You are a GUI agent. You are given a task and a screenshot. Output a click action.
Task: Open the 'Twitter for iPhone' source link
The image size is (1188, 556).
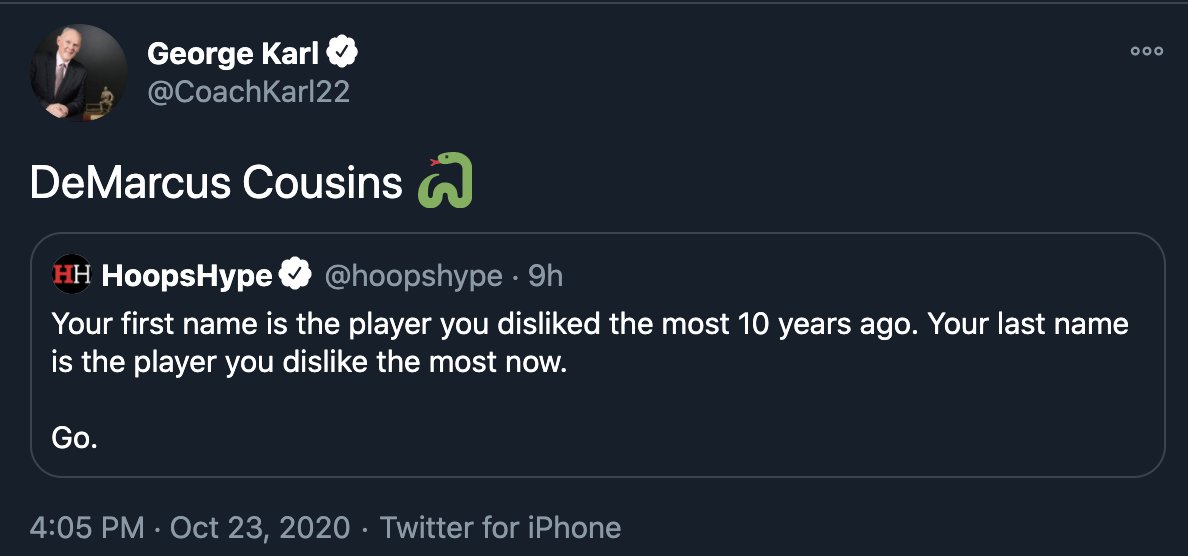point(500,527)
